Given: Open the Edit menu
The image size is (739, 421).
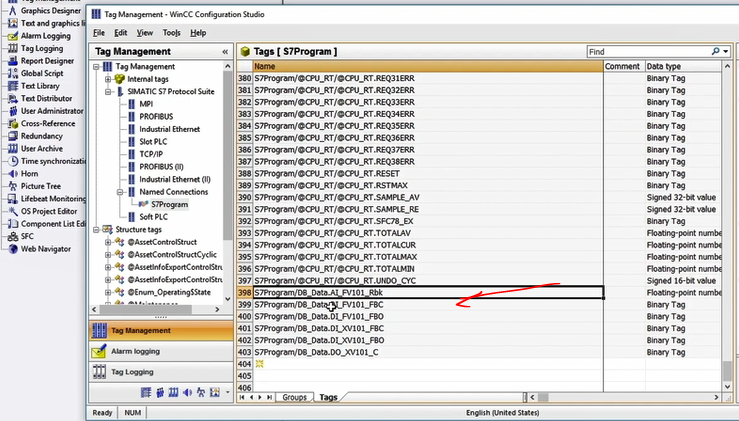Looking at the screenshot, I should click(121, 33).
